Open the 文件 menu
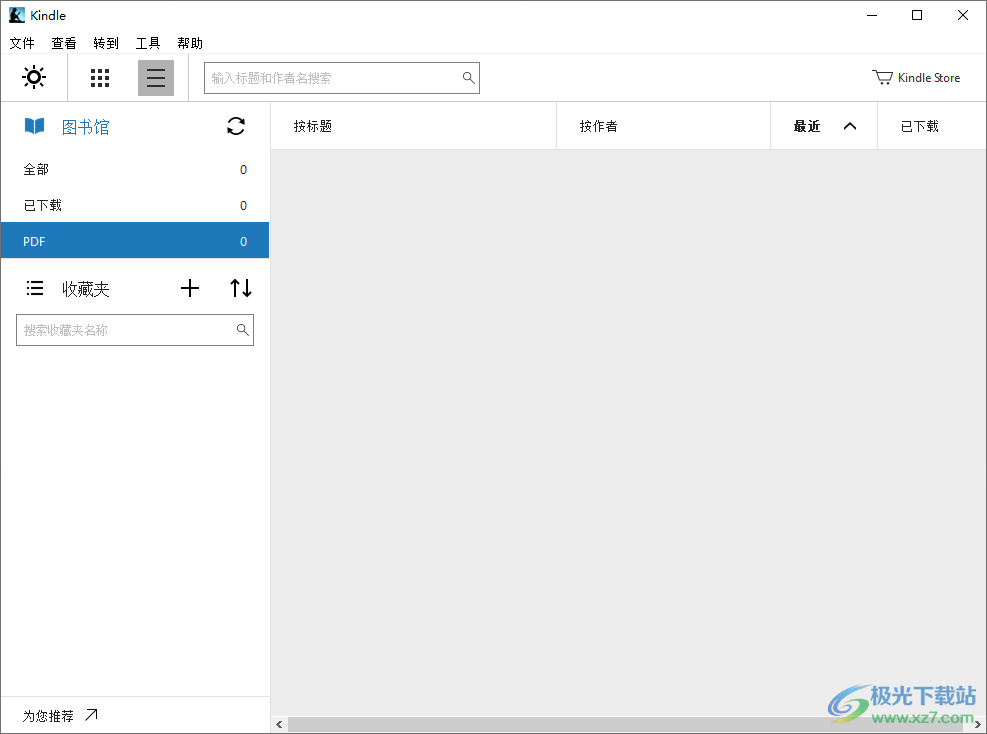 coord(22,43)
